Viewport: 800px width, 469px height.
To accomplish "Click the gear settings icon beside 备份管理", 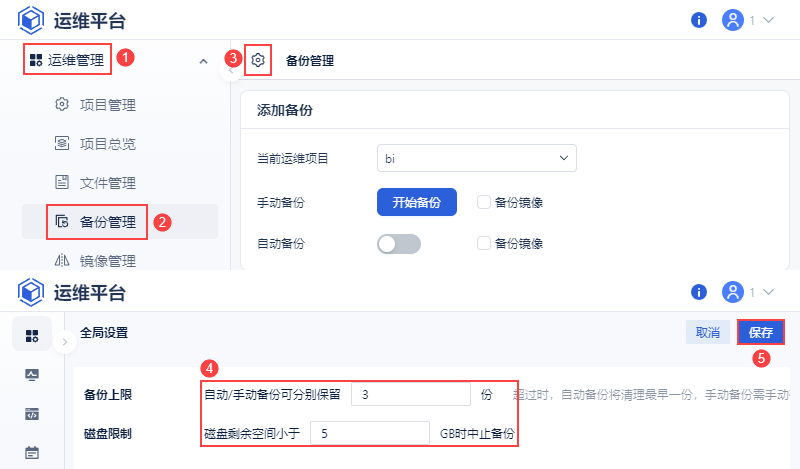I will (258, 61).
